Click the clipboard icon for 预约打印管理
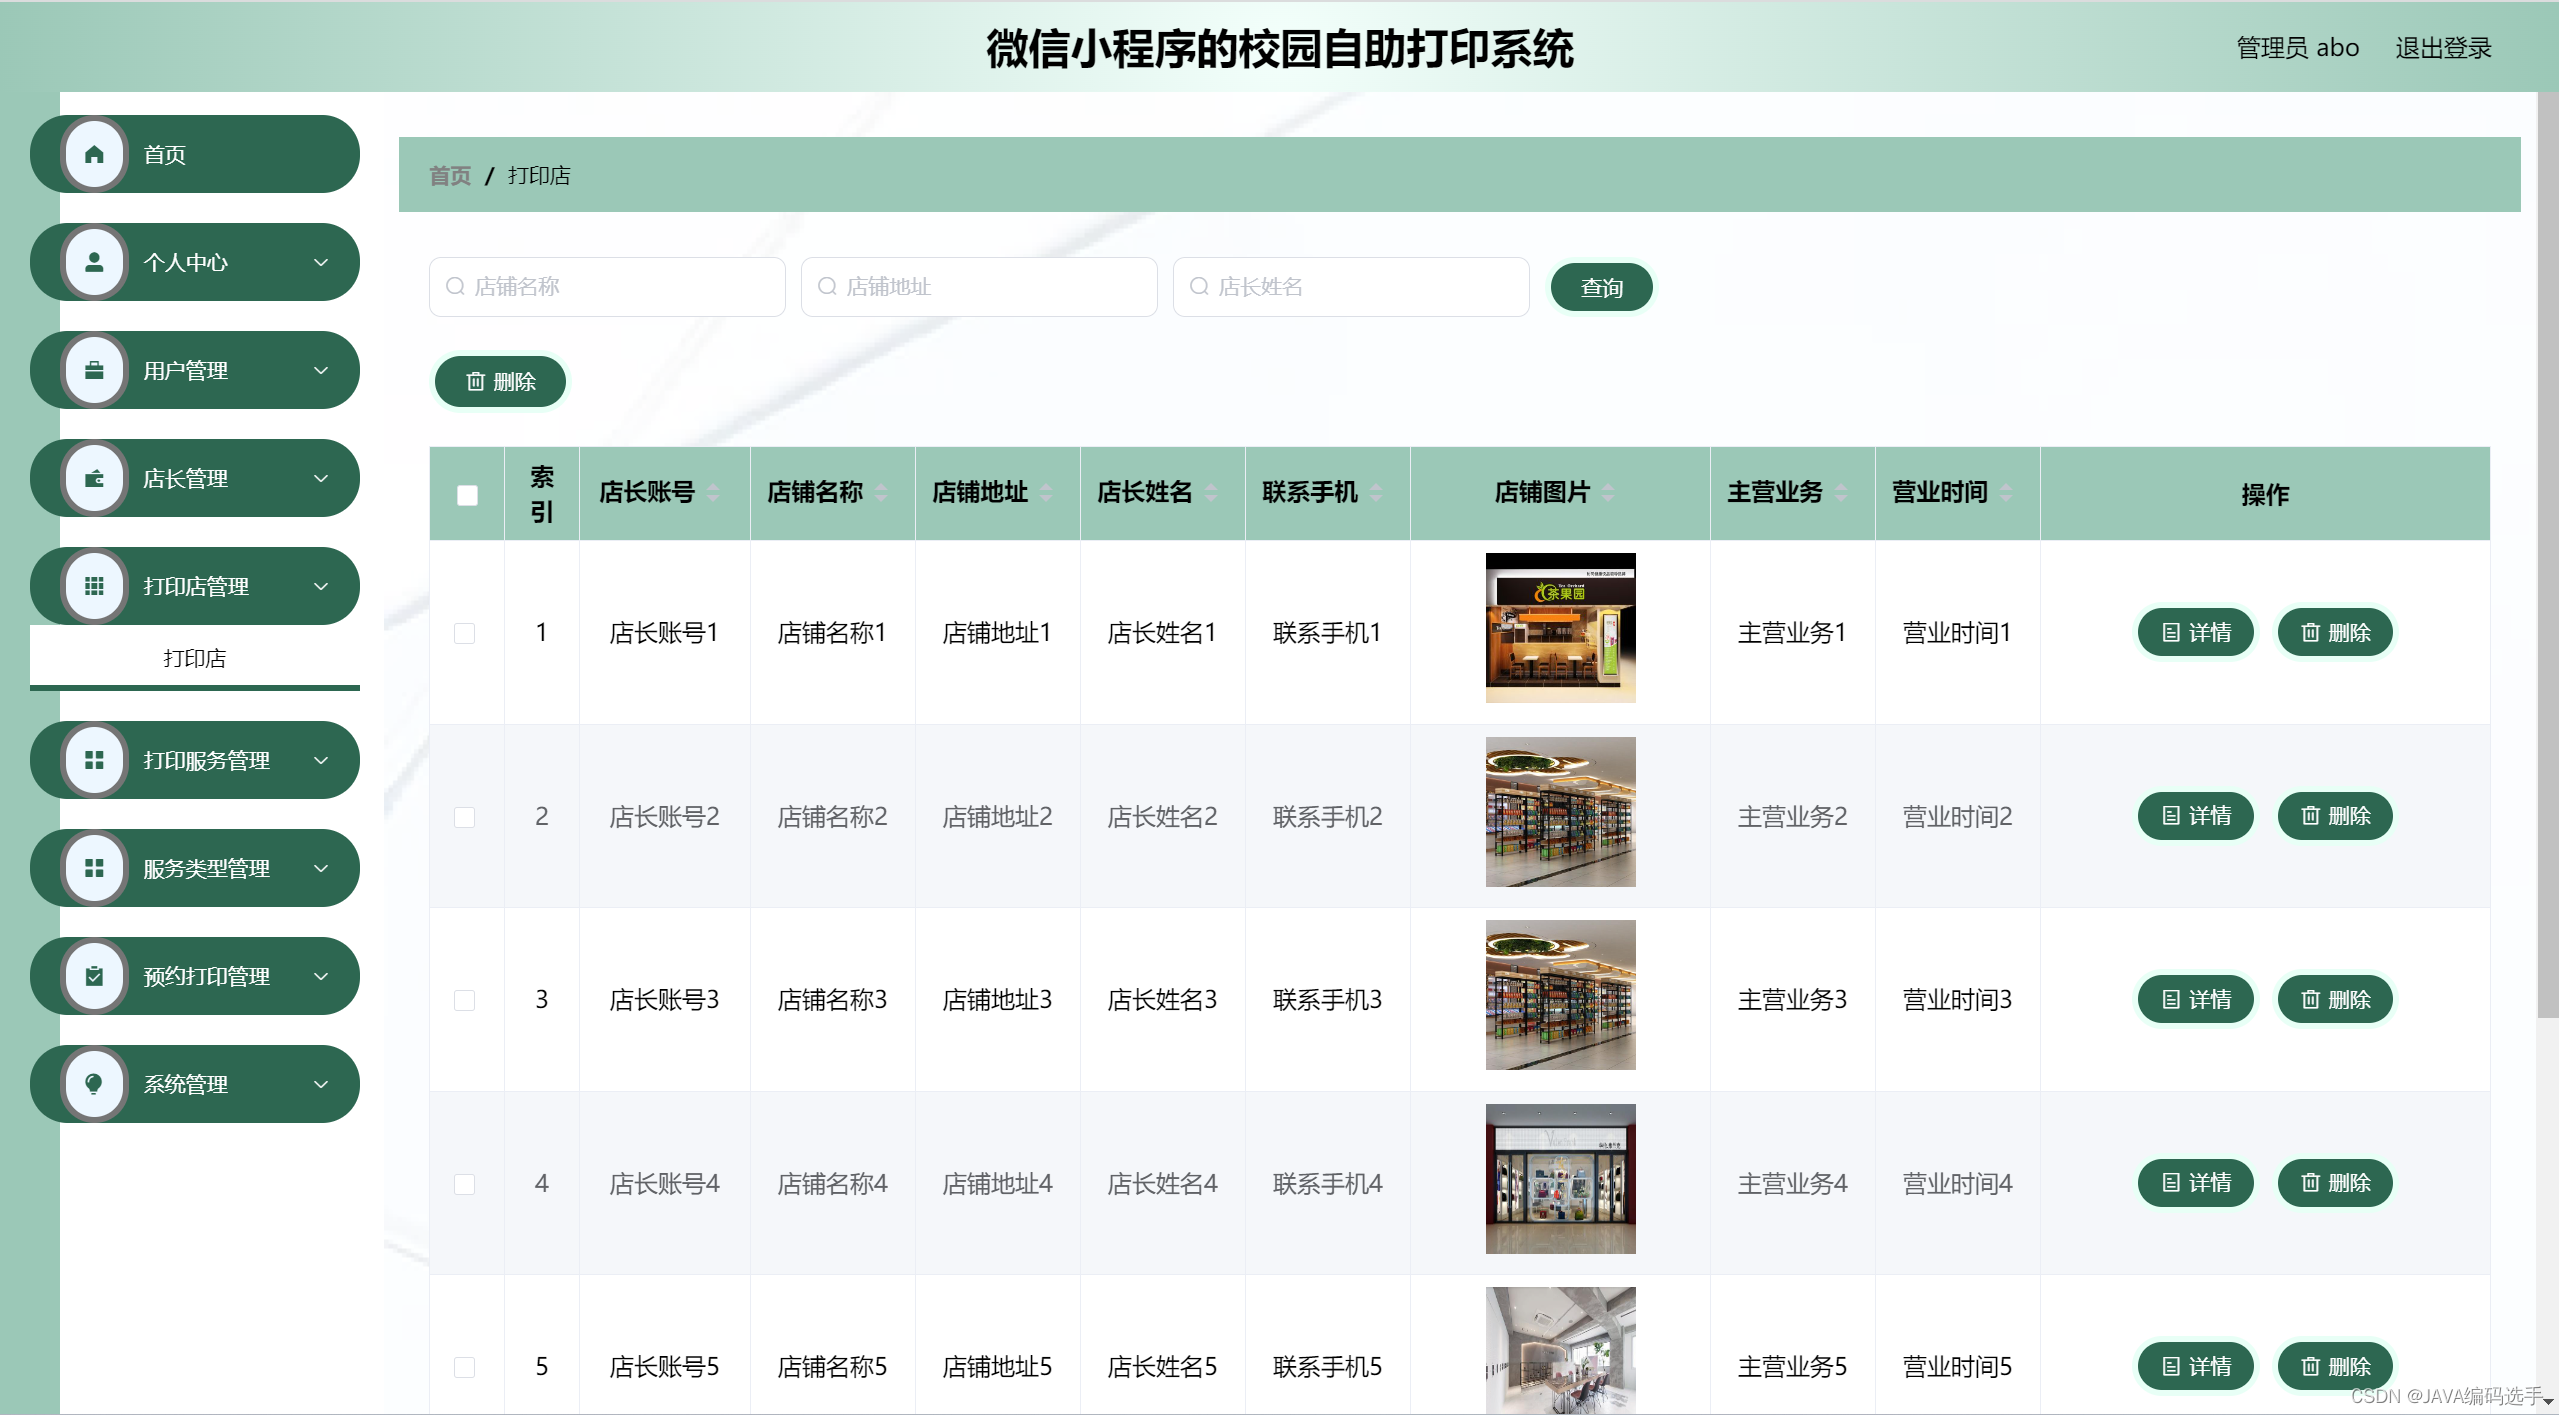This screenshot has width=2559, height=1415. (94, 976)
